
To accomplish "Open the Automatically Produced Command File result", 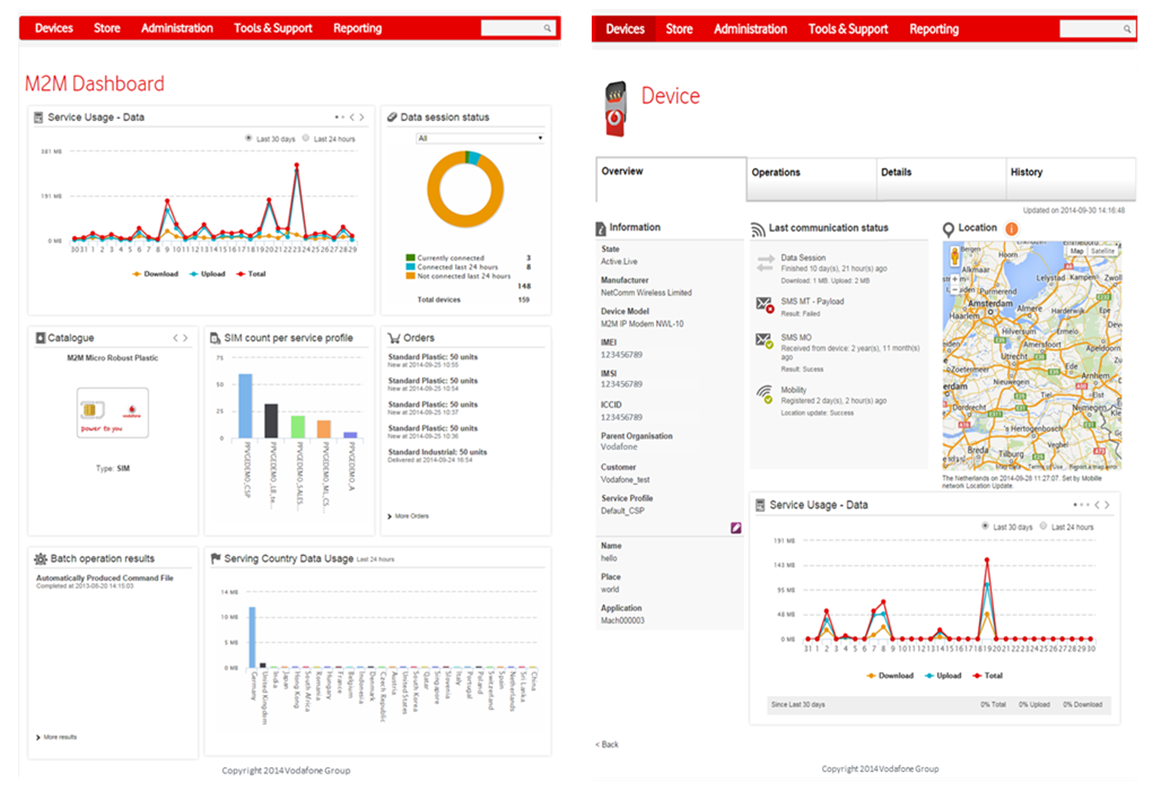I will click(104, 578).
